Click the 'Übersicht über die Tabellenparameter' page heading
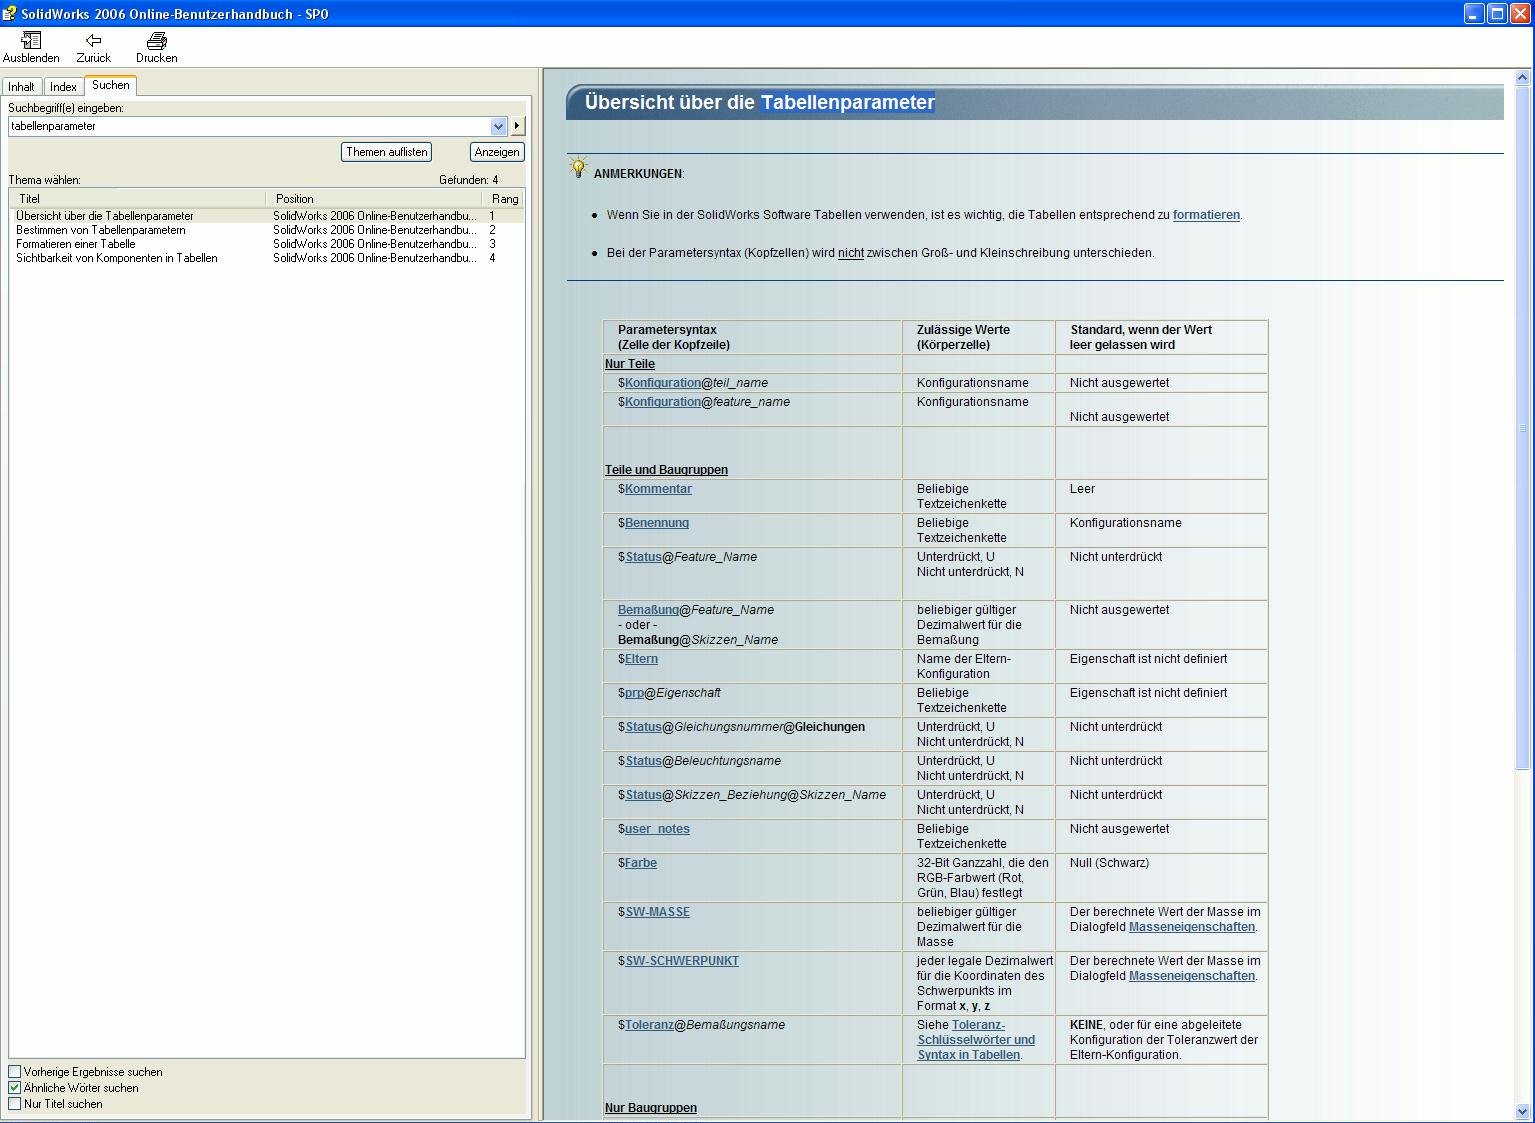Image resolution: width=1535 pixels, height=1123 pixels. tap(760, 102)
